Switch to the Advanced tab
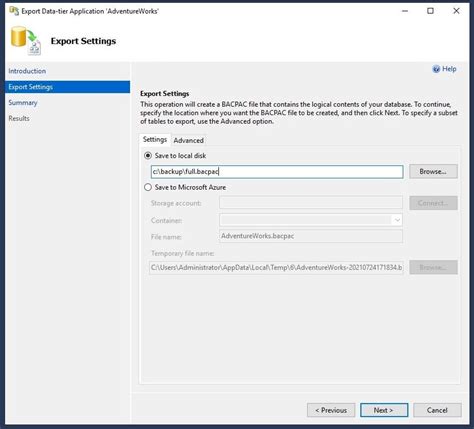This screenshot has height=429, width=474. [x=188, y=140]
